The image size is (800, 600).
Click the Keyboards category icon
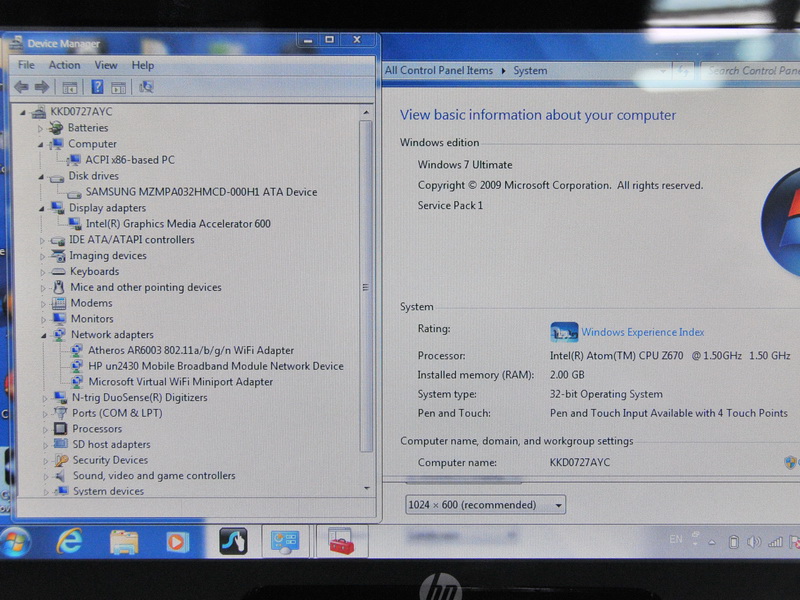tap(59, 271)
